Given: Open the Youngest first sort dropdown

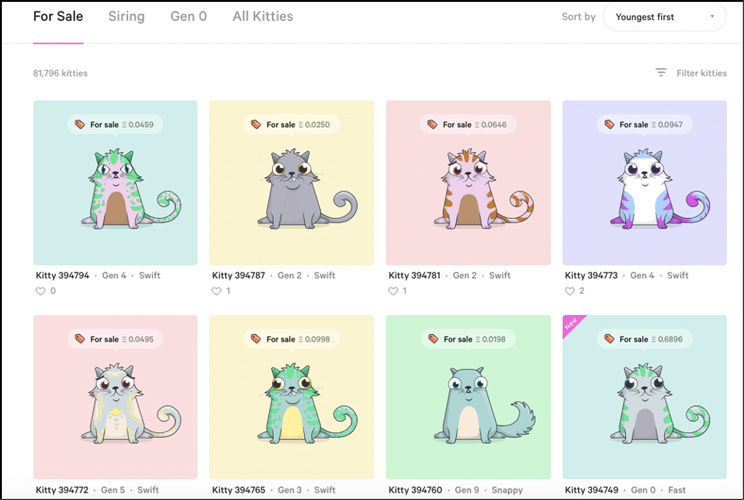Looking at the screenshot, I should pos(664,17).
